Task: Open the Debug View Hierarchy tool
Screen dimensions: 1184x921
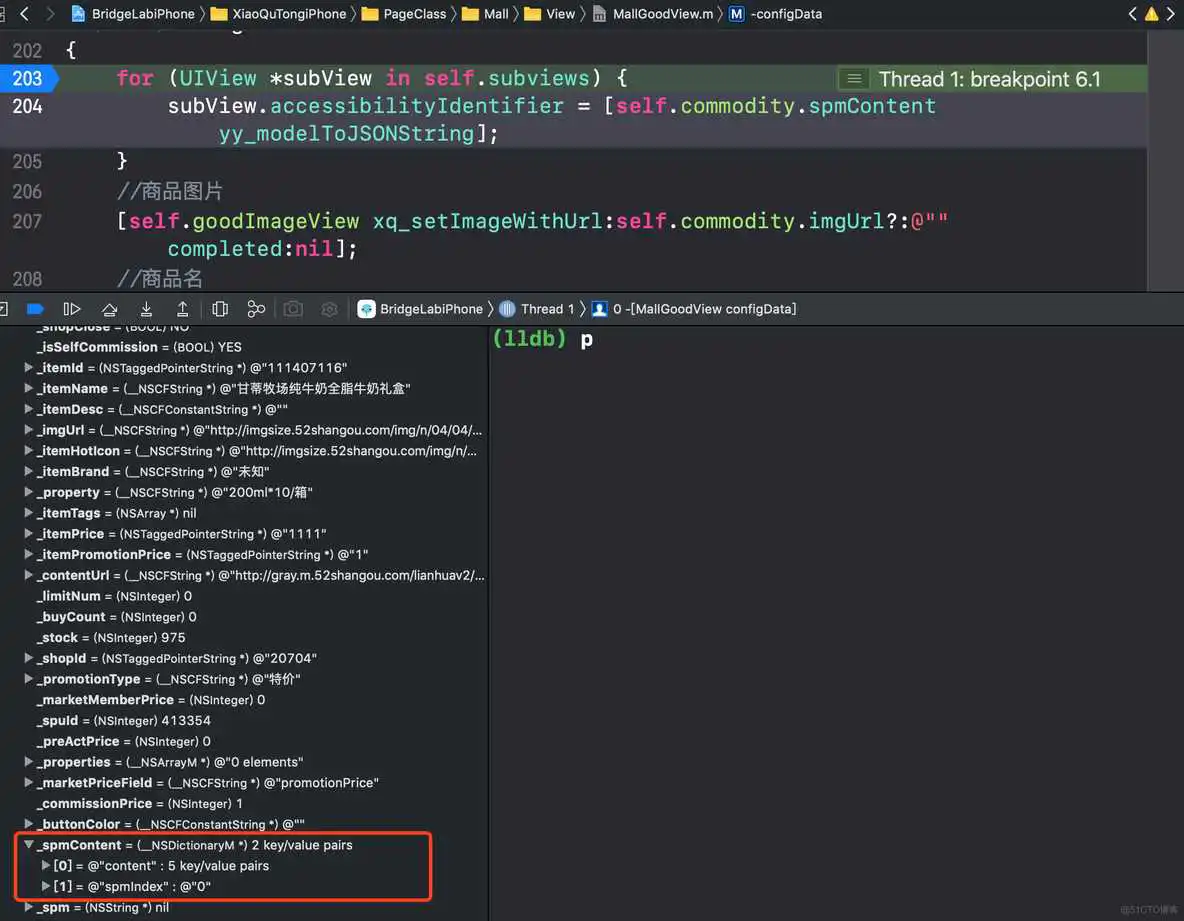Action: coord(220,309)
